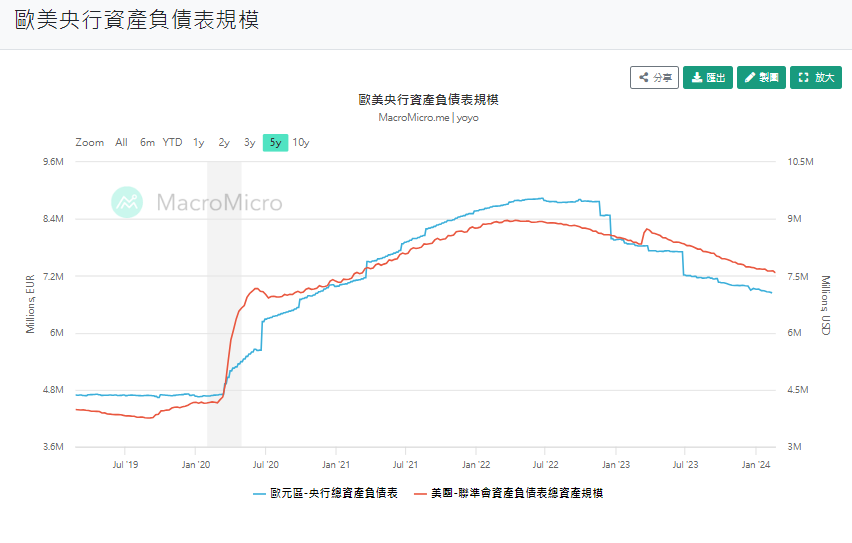Click the MacroMicro.me | yoyo subtitle
Image resolution: width=852 pixels, height=543 pixels.
428,117
